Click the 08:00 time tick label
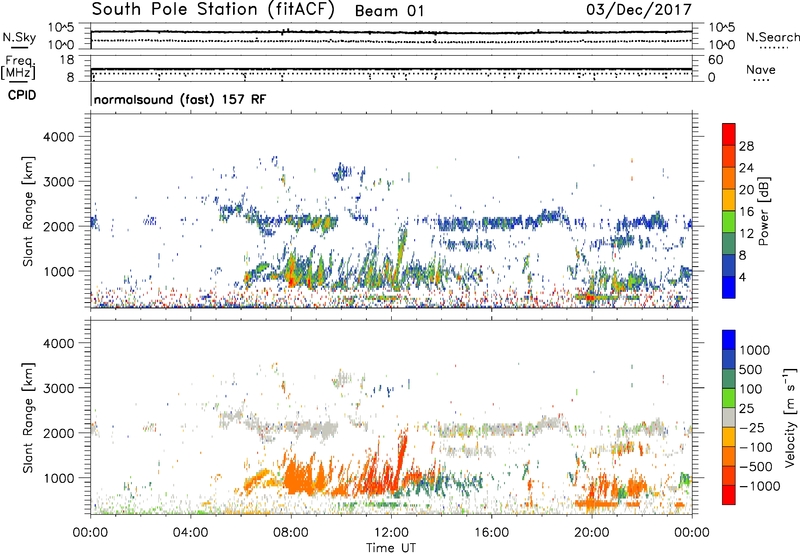 tap(291, 532)
